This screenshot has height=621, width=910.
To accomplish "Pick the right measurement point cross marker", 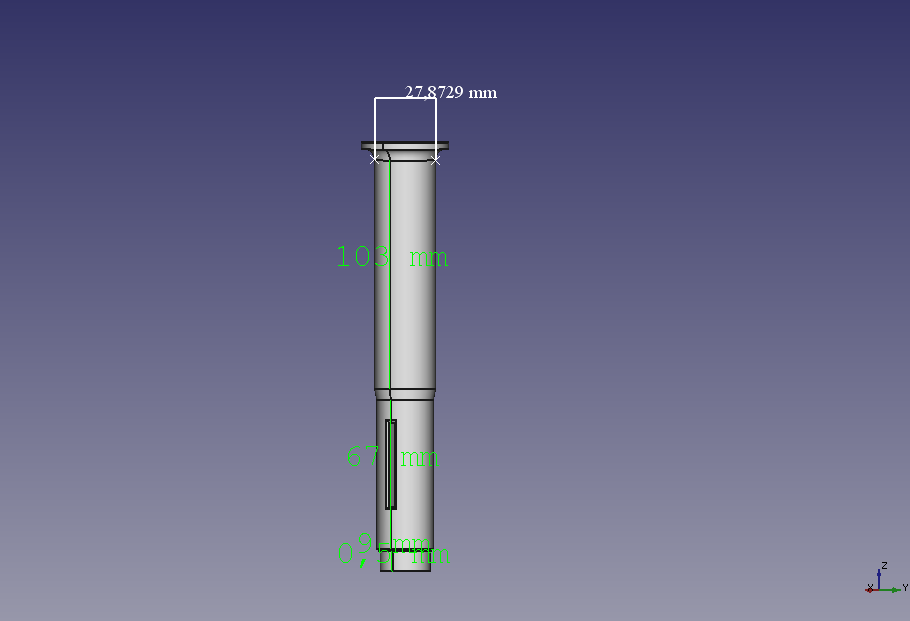I will click(435, 160).
